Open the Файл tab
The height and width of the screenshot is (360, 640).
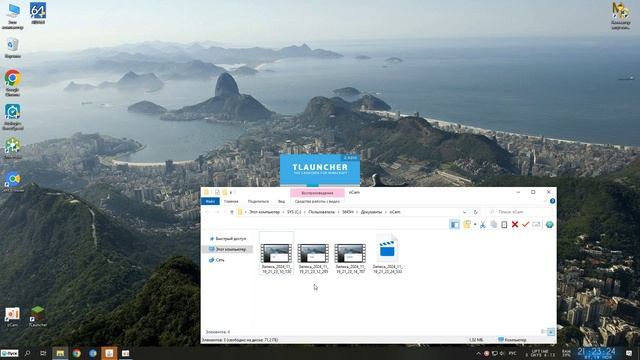210,201
